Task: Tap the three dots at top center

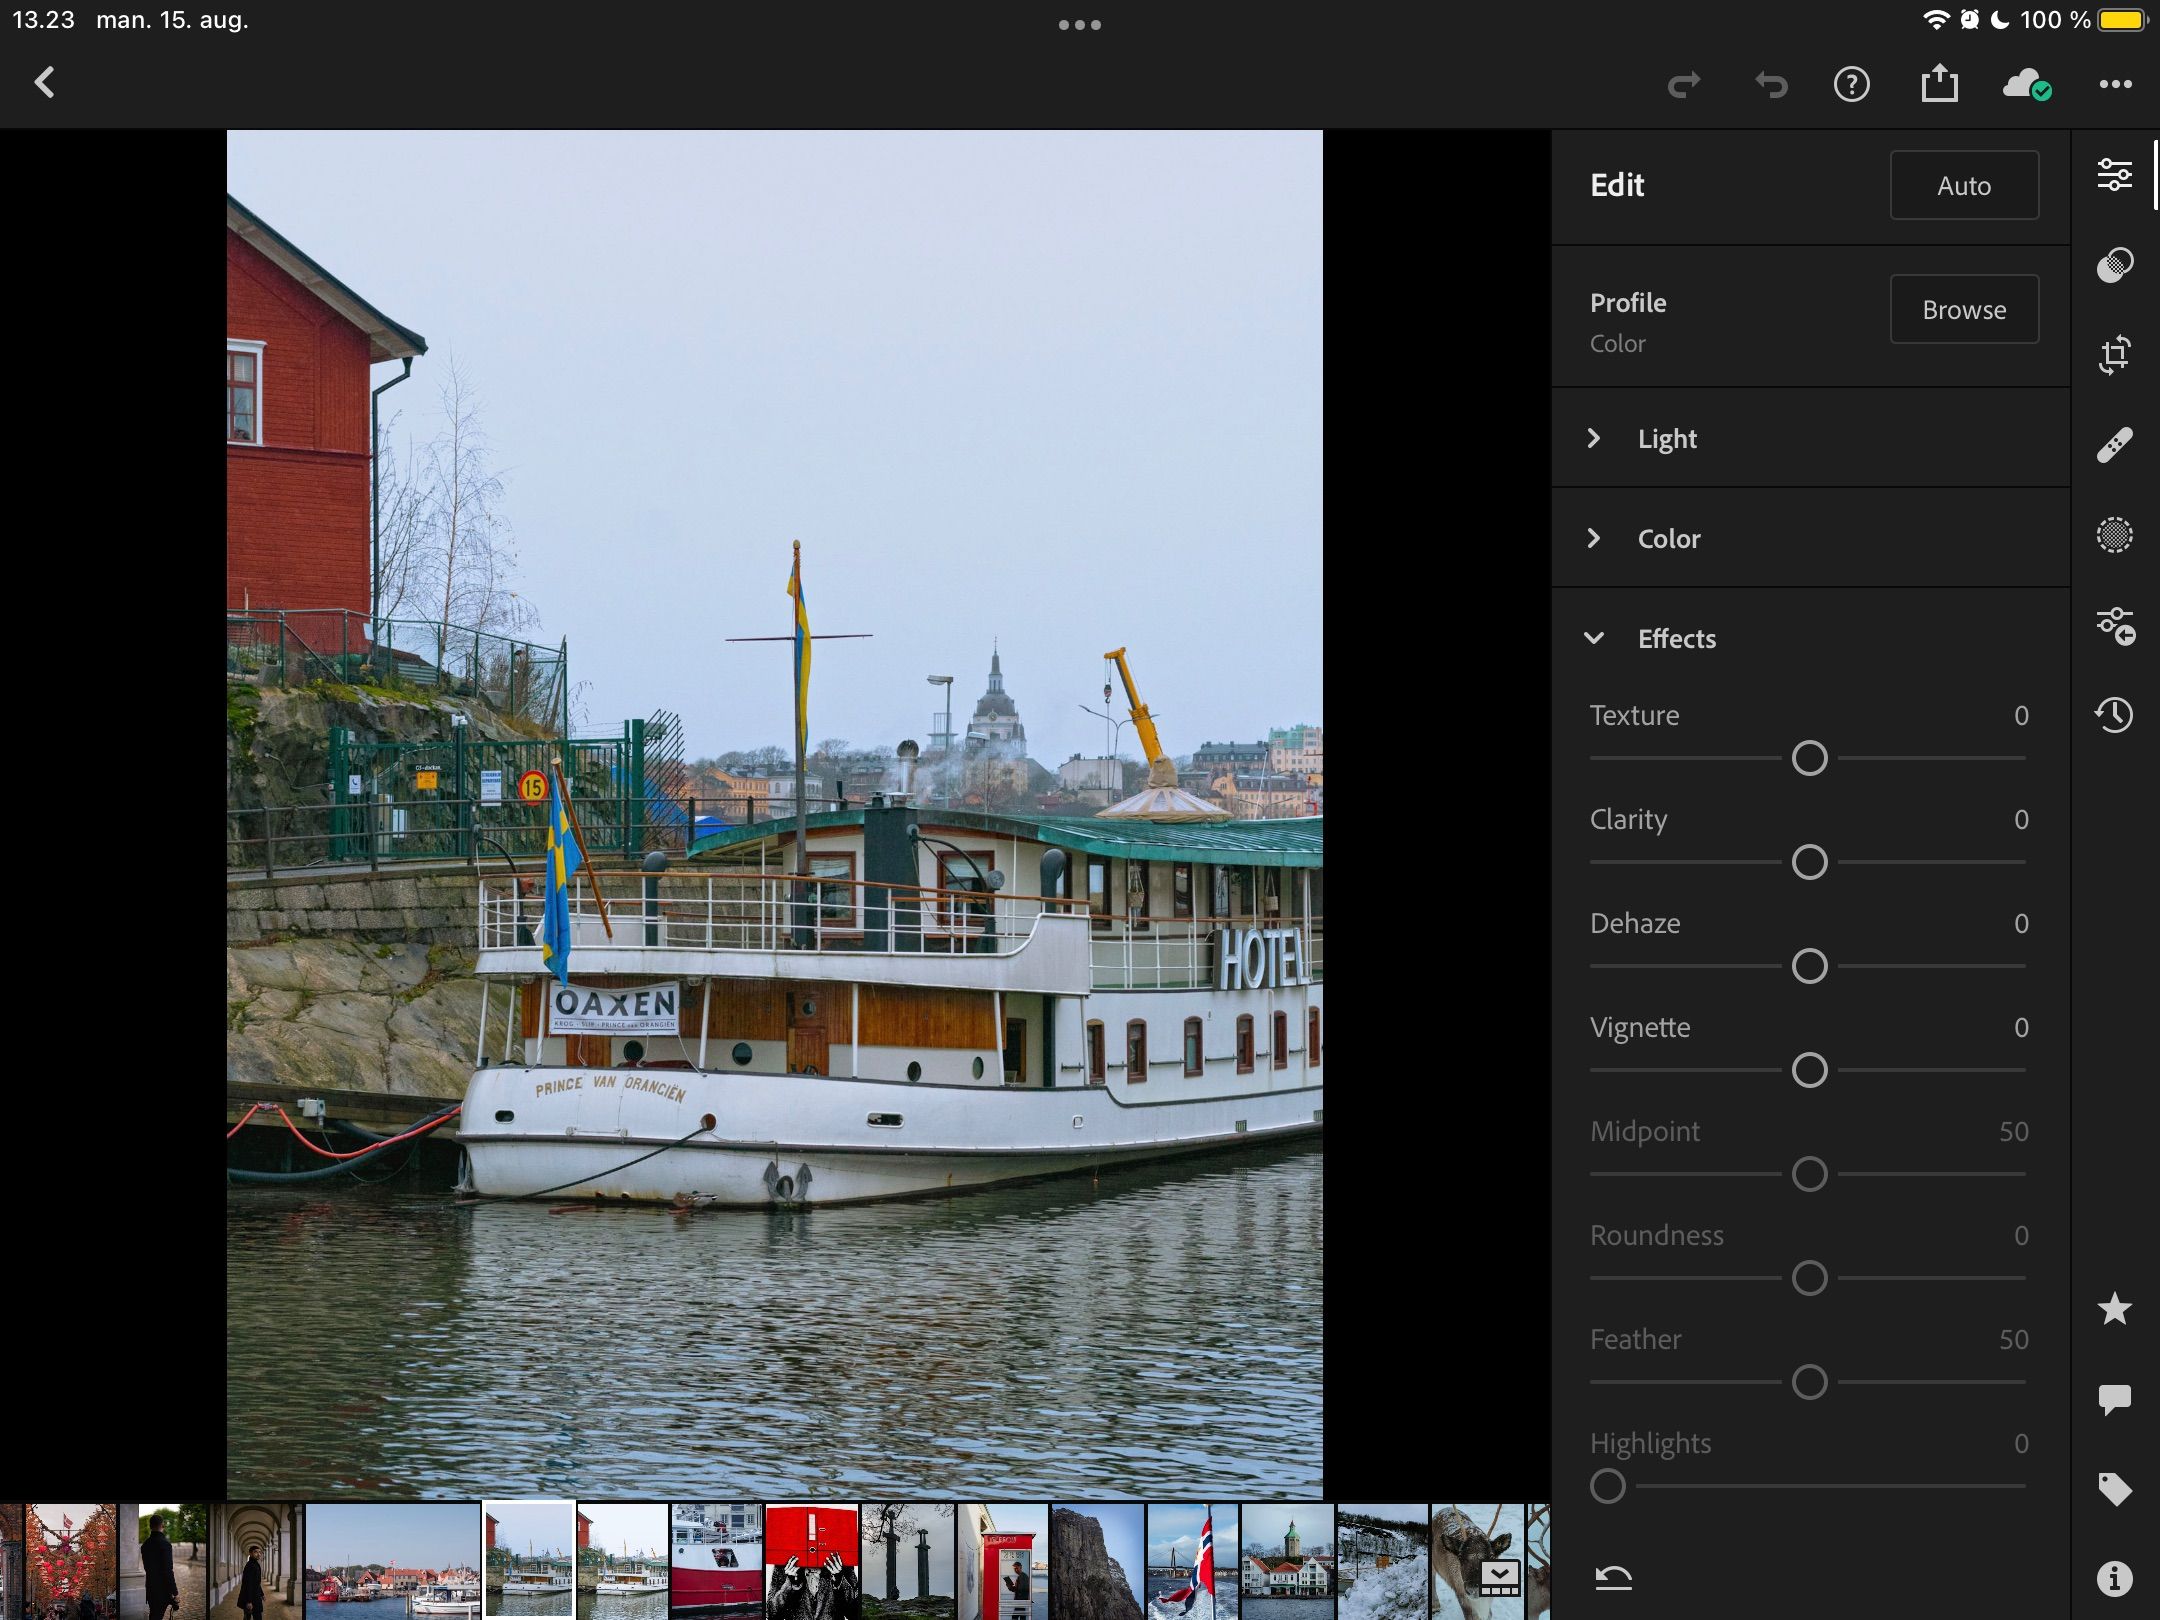Action: (1080, 25)
